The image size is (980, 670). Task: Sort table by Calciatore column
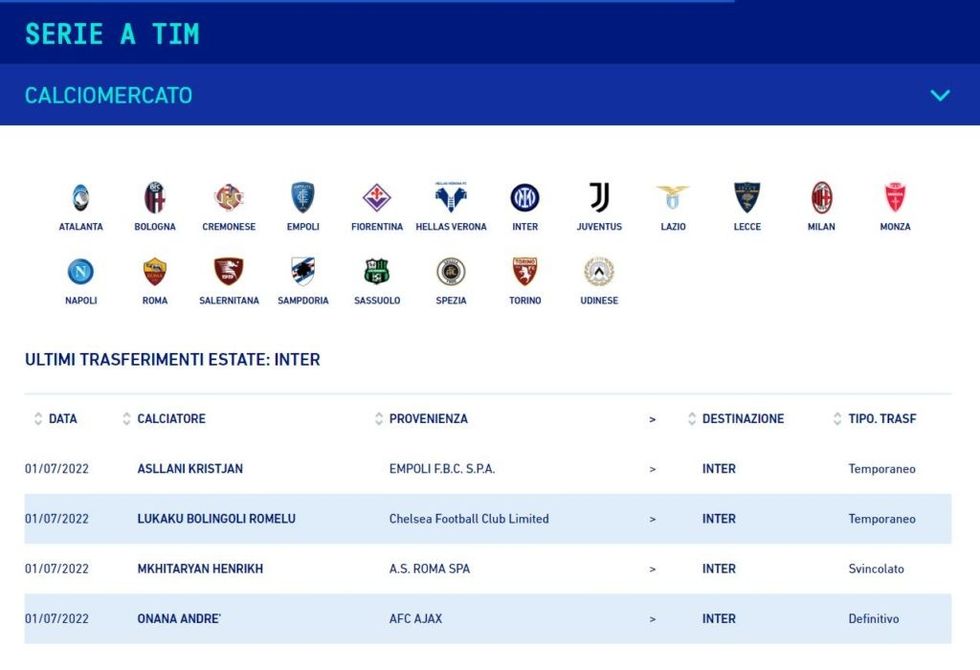(x=171, y=419)
